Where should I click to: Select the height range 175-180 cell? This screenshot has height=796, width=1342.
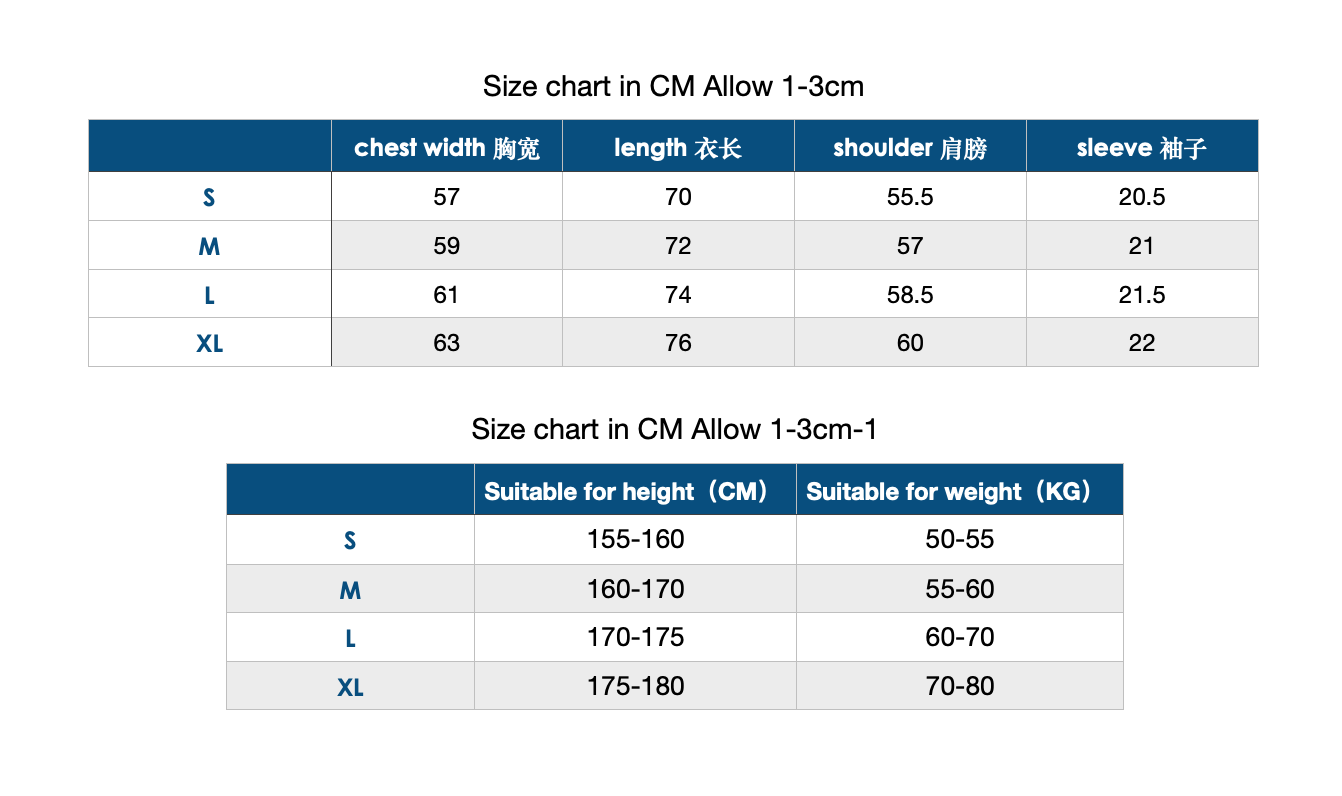click(x=635, y=687)
